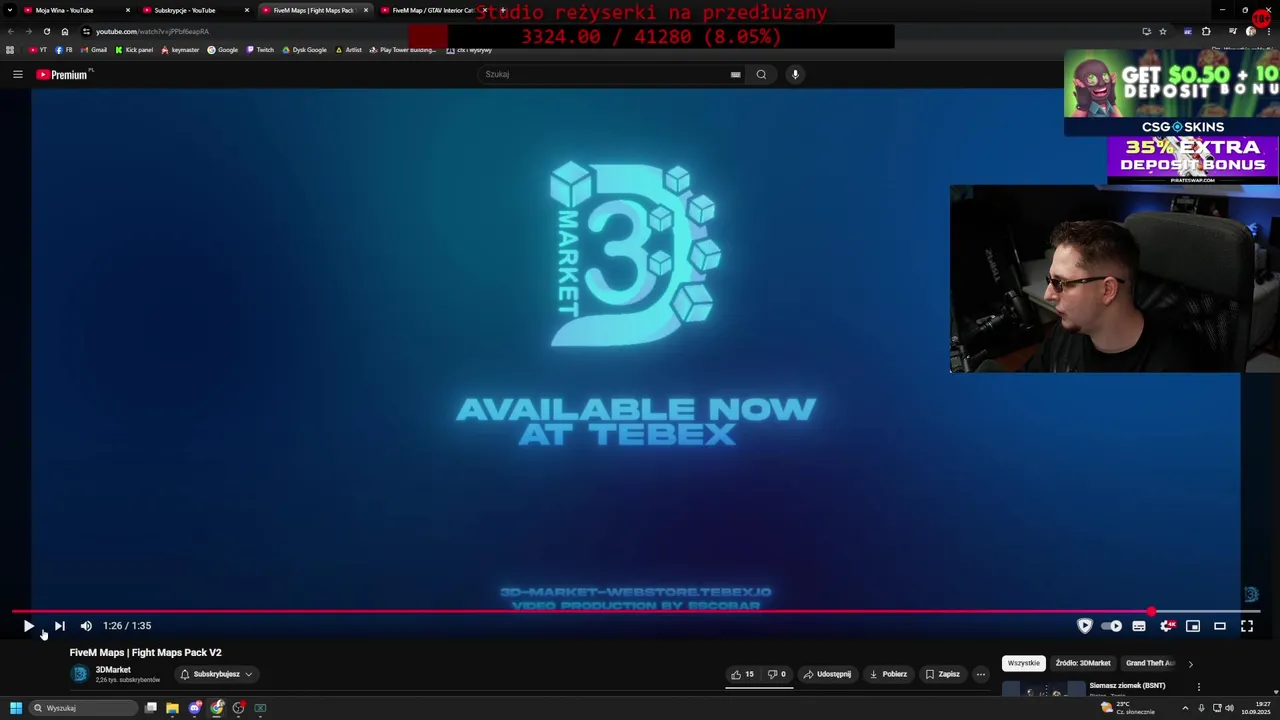Screen dimensions: 1280x720
Task: Open the 3DMarket channel name link
Action: 113,670
